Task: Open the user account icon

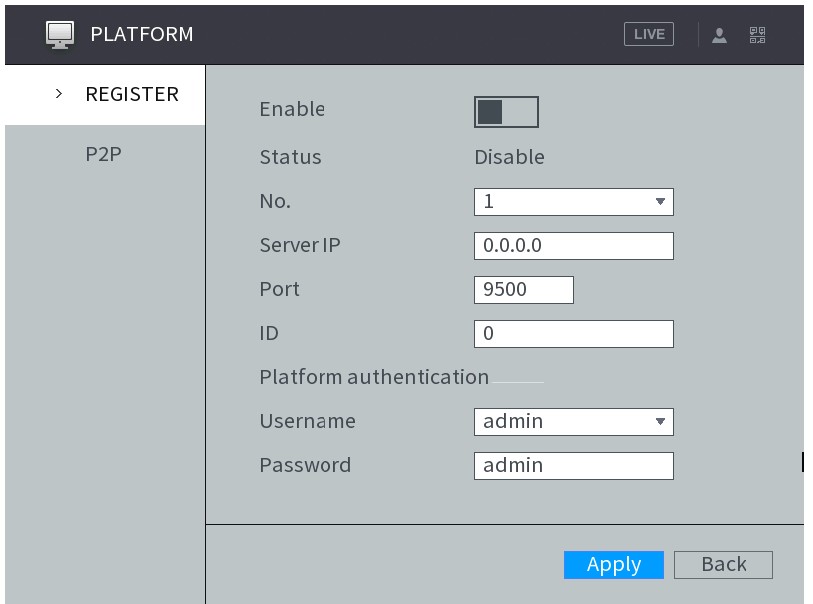Action: [x=719, y=34]
